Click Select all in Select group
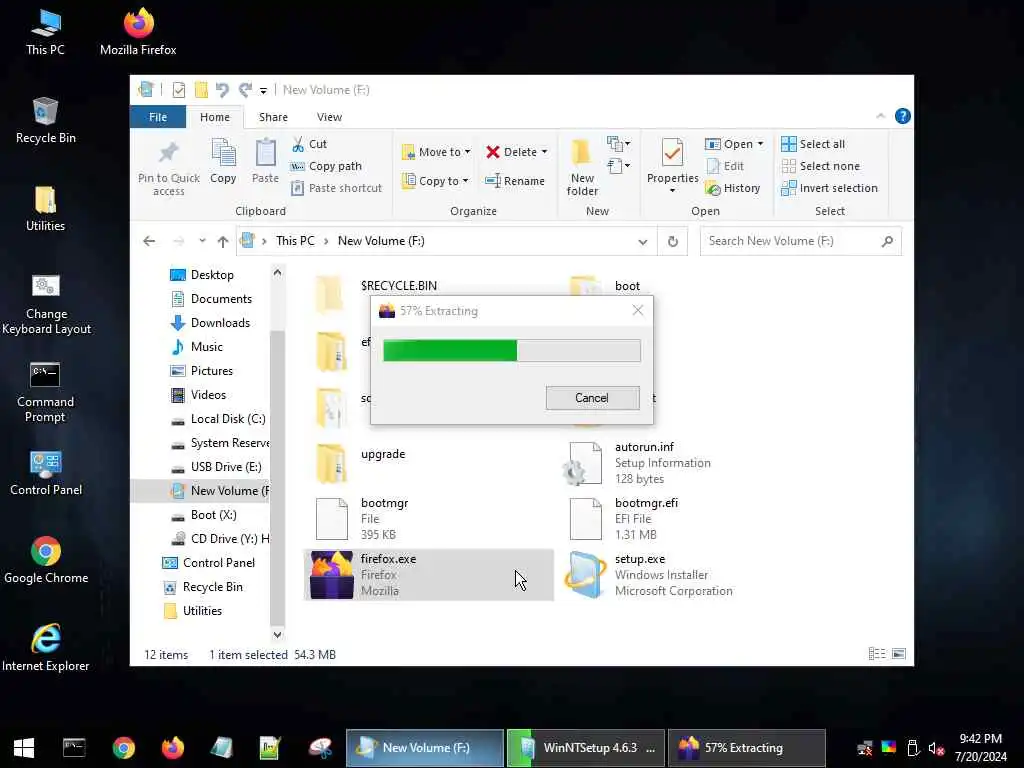Image resolution: width=1024 pixels, height=768 pixels. tap(813, 144)
